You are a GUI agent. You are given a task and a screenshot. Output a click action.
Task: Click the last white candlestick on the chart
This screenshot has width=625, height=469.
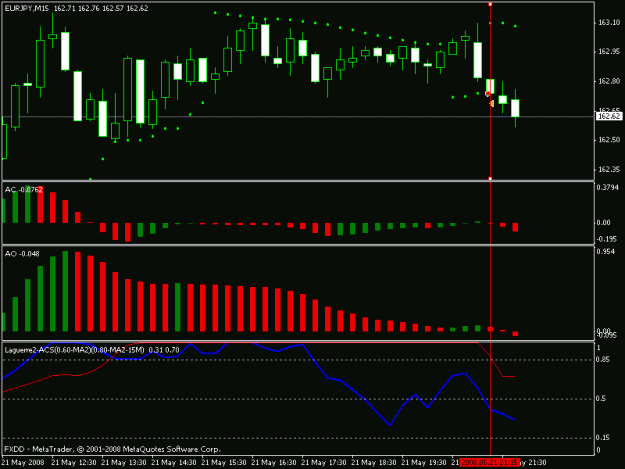pos(515,108)
